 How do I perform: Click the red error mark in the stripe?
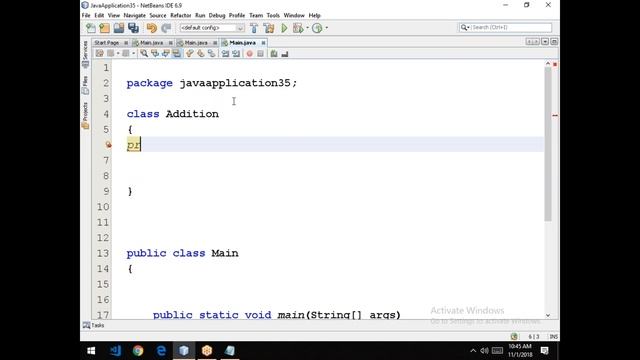point(555,116)
